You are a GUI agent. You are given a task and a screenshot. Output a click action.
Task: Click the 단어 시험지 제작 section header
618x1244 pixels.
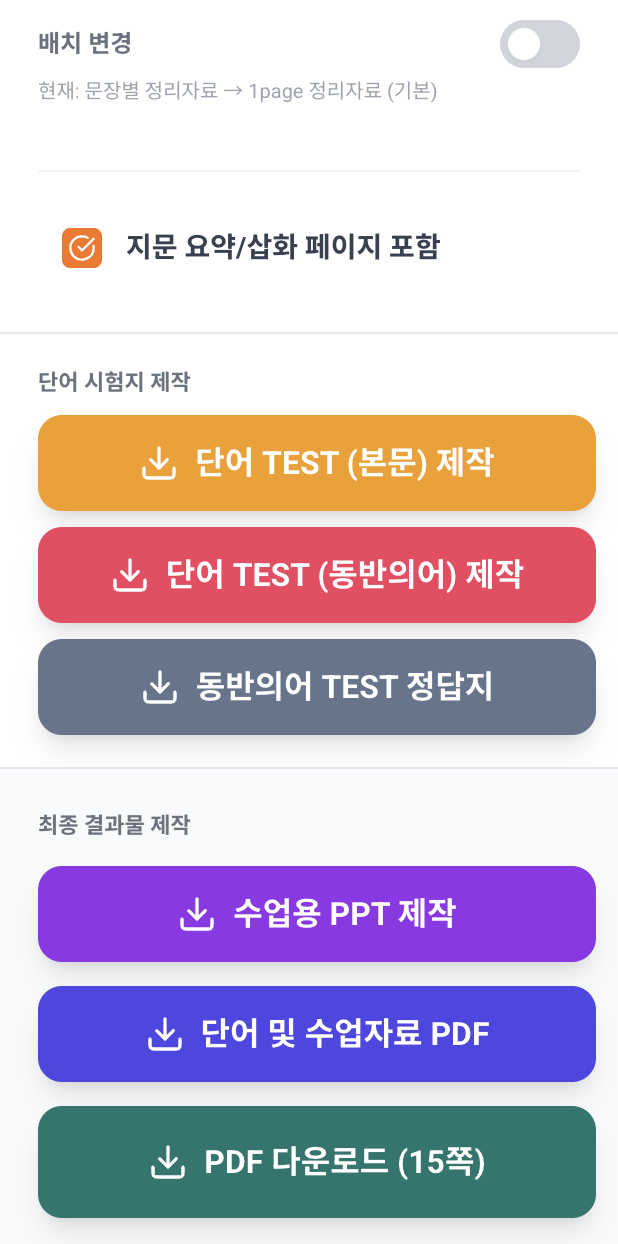click(114, 381)
